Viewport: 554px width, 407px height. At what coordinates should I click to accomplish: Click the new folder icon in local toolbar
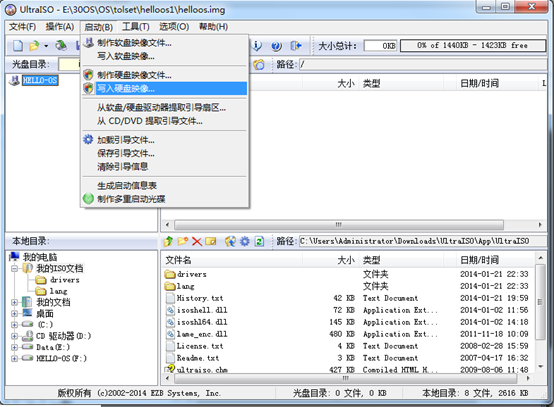click(183, 241)
